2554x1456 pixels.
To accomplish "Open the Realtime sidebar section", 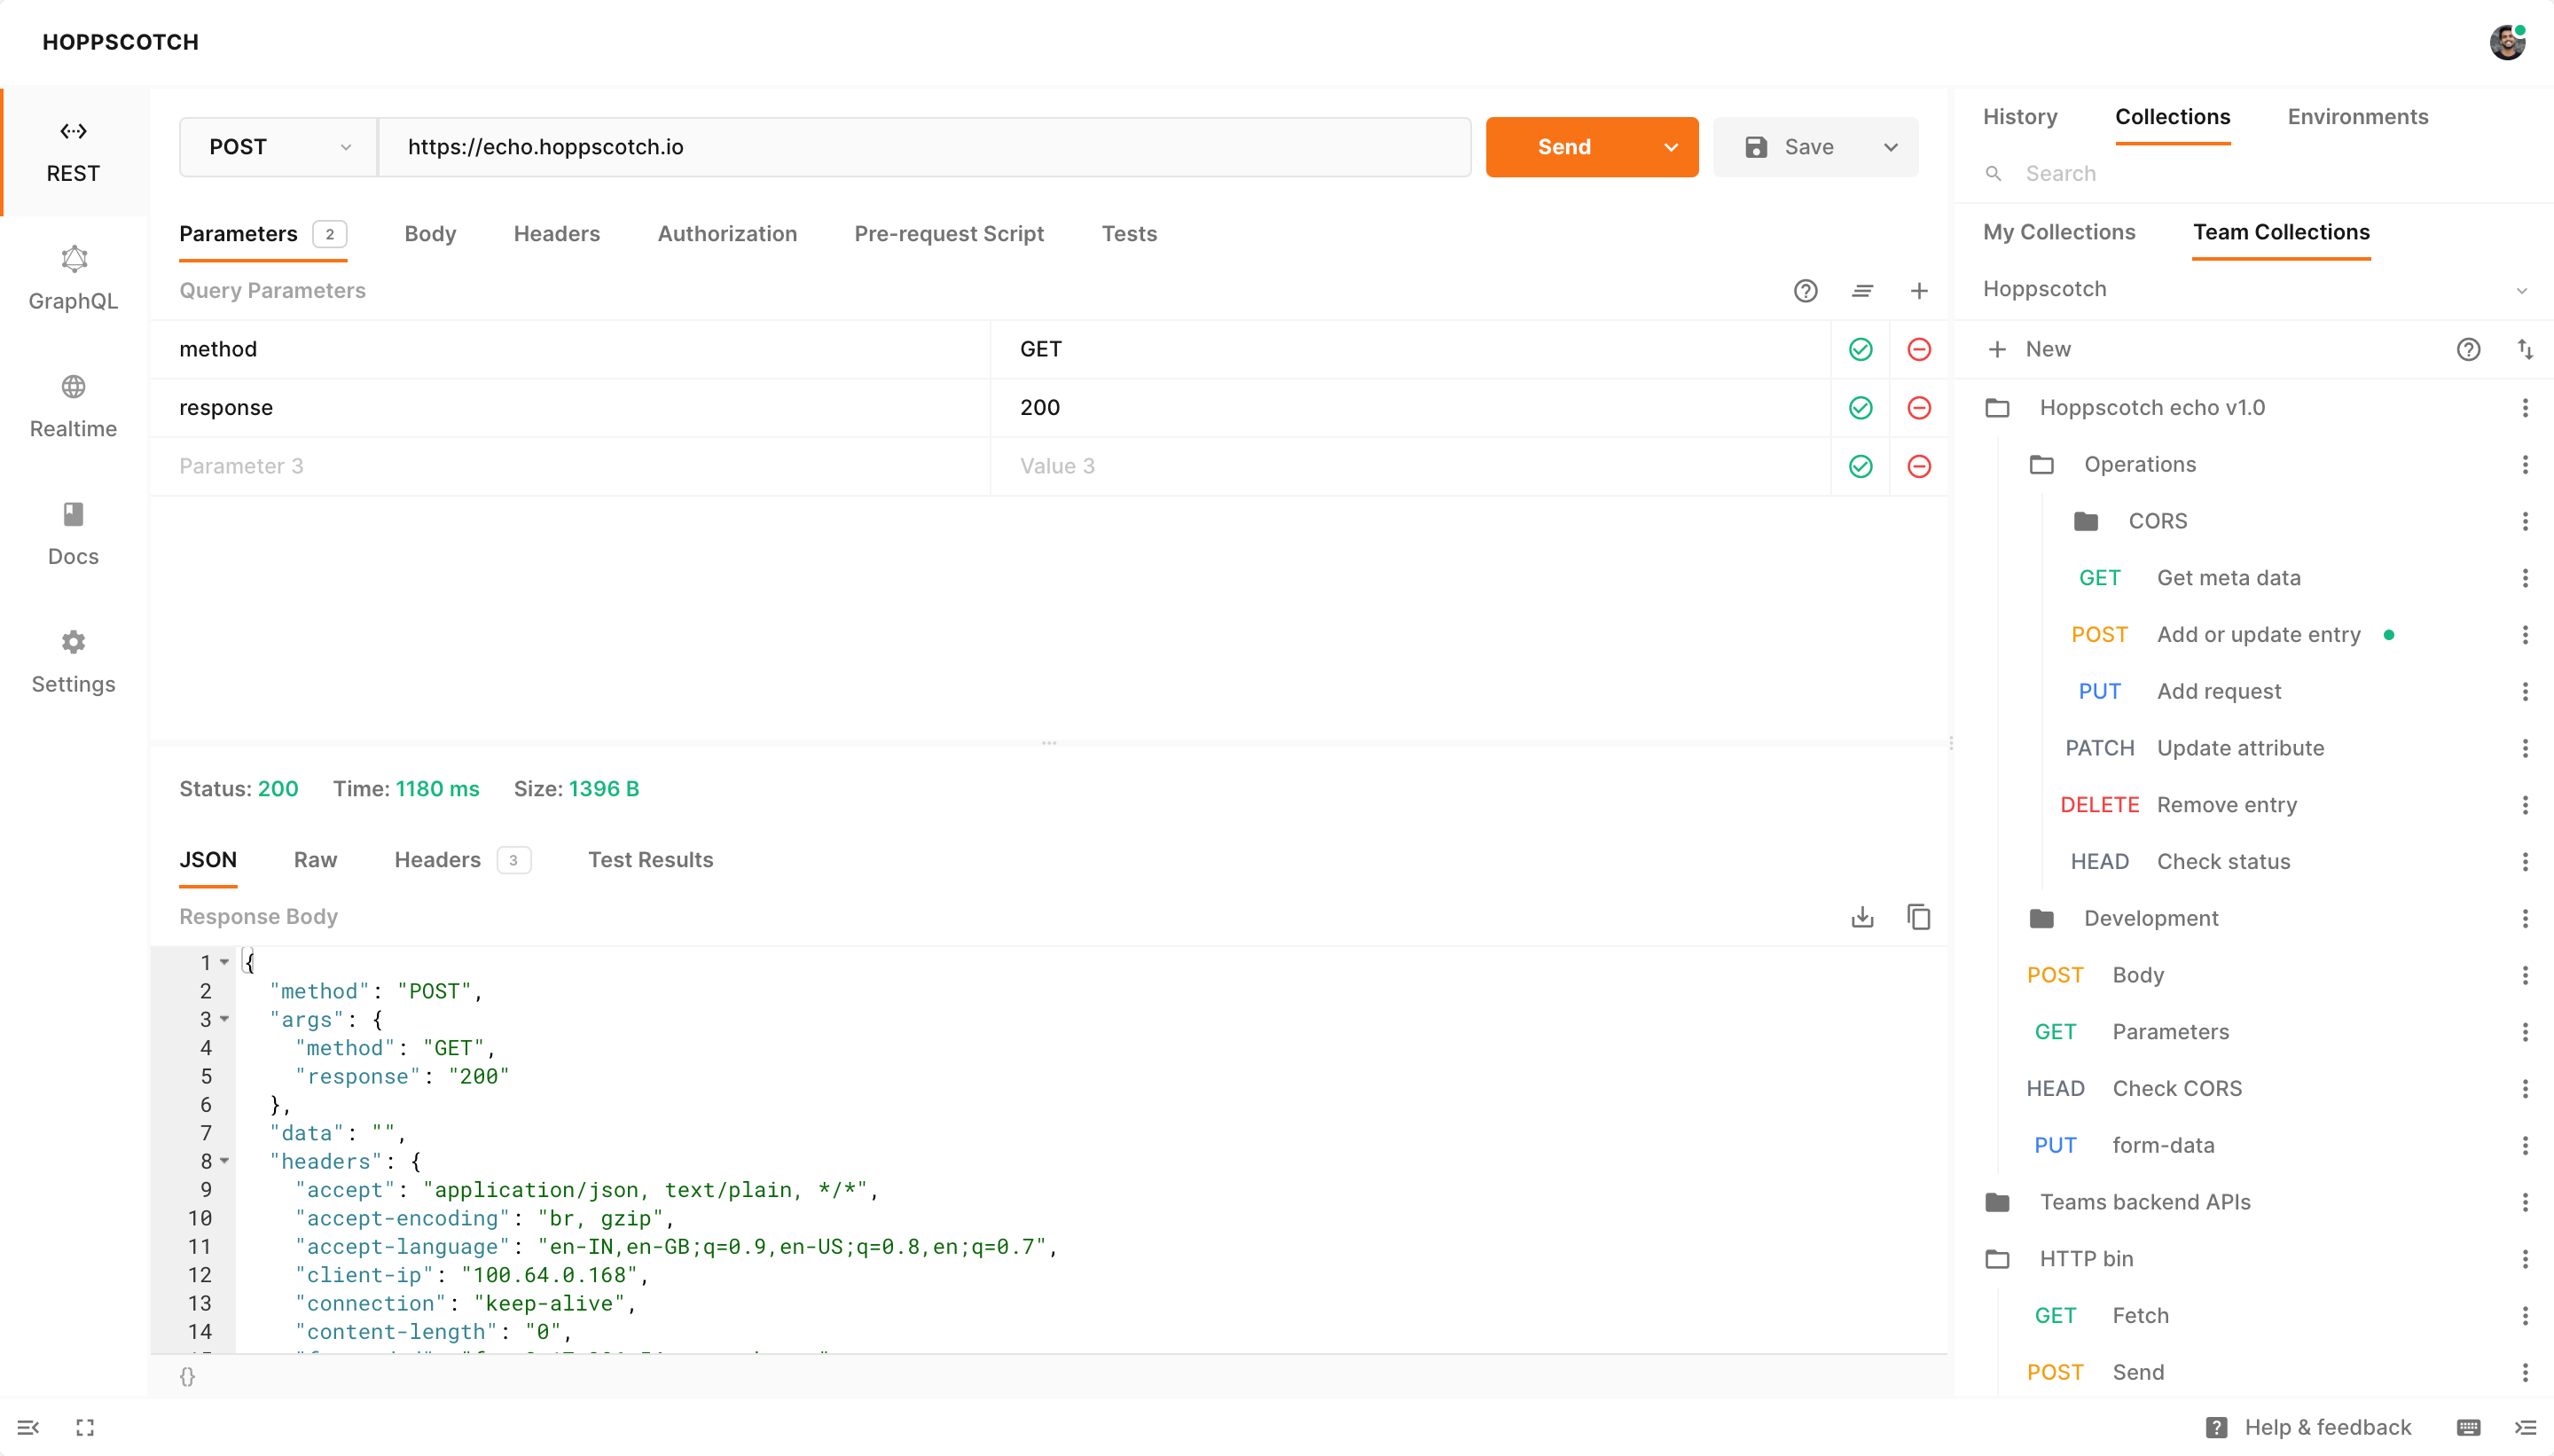I will pos(73,406).
